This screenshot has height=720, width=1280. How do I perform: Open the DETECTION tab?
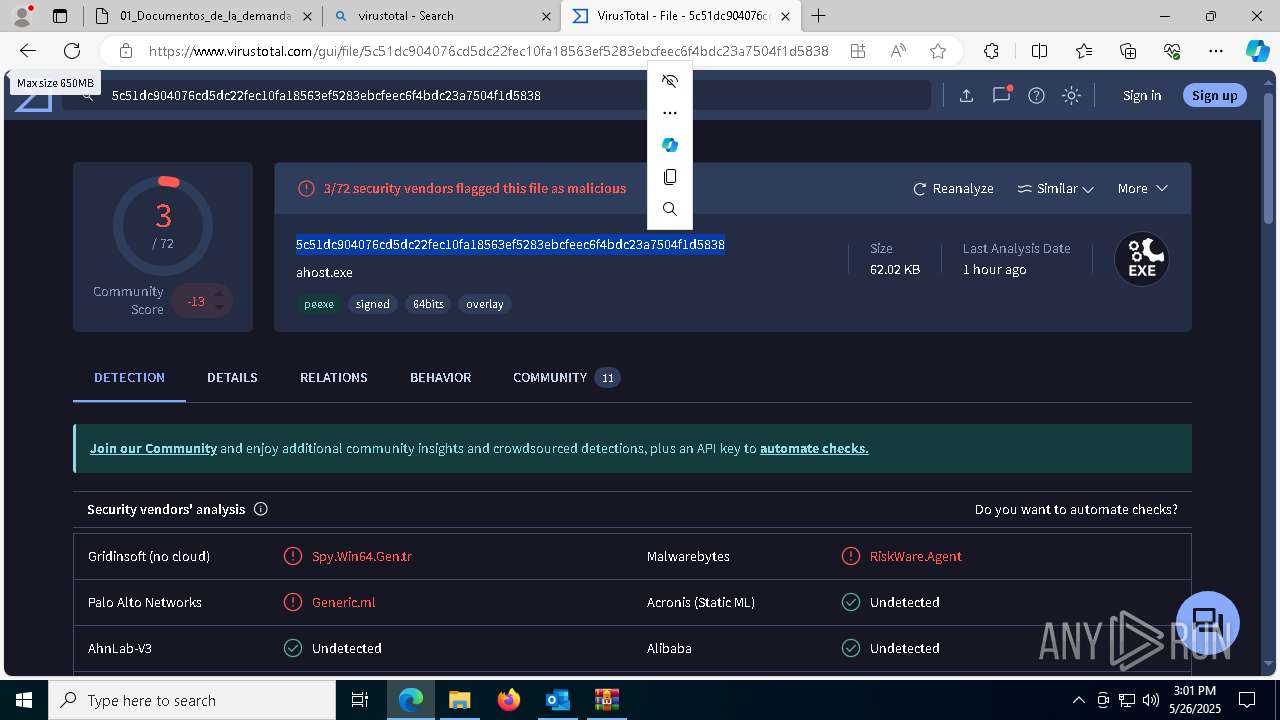coord(129,377)
